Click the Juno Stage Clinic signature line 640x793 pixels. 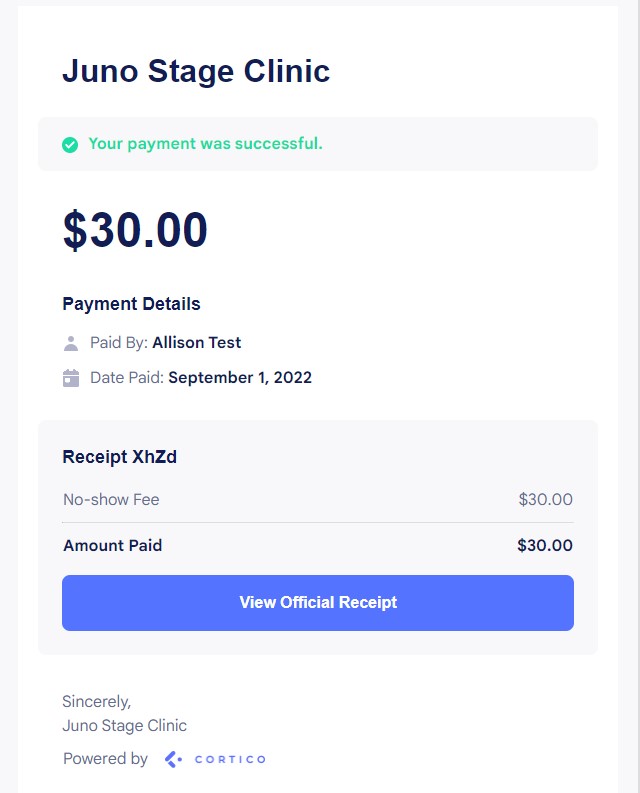[124, 726]
